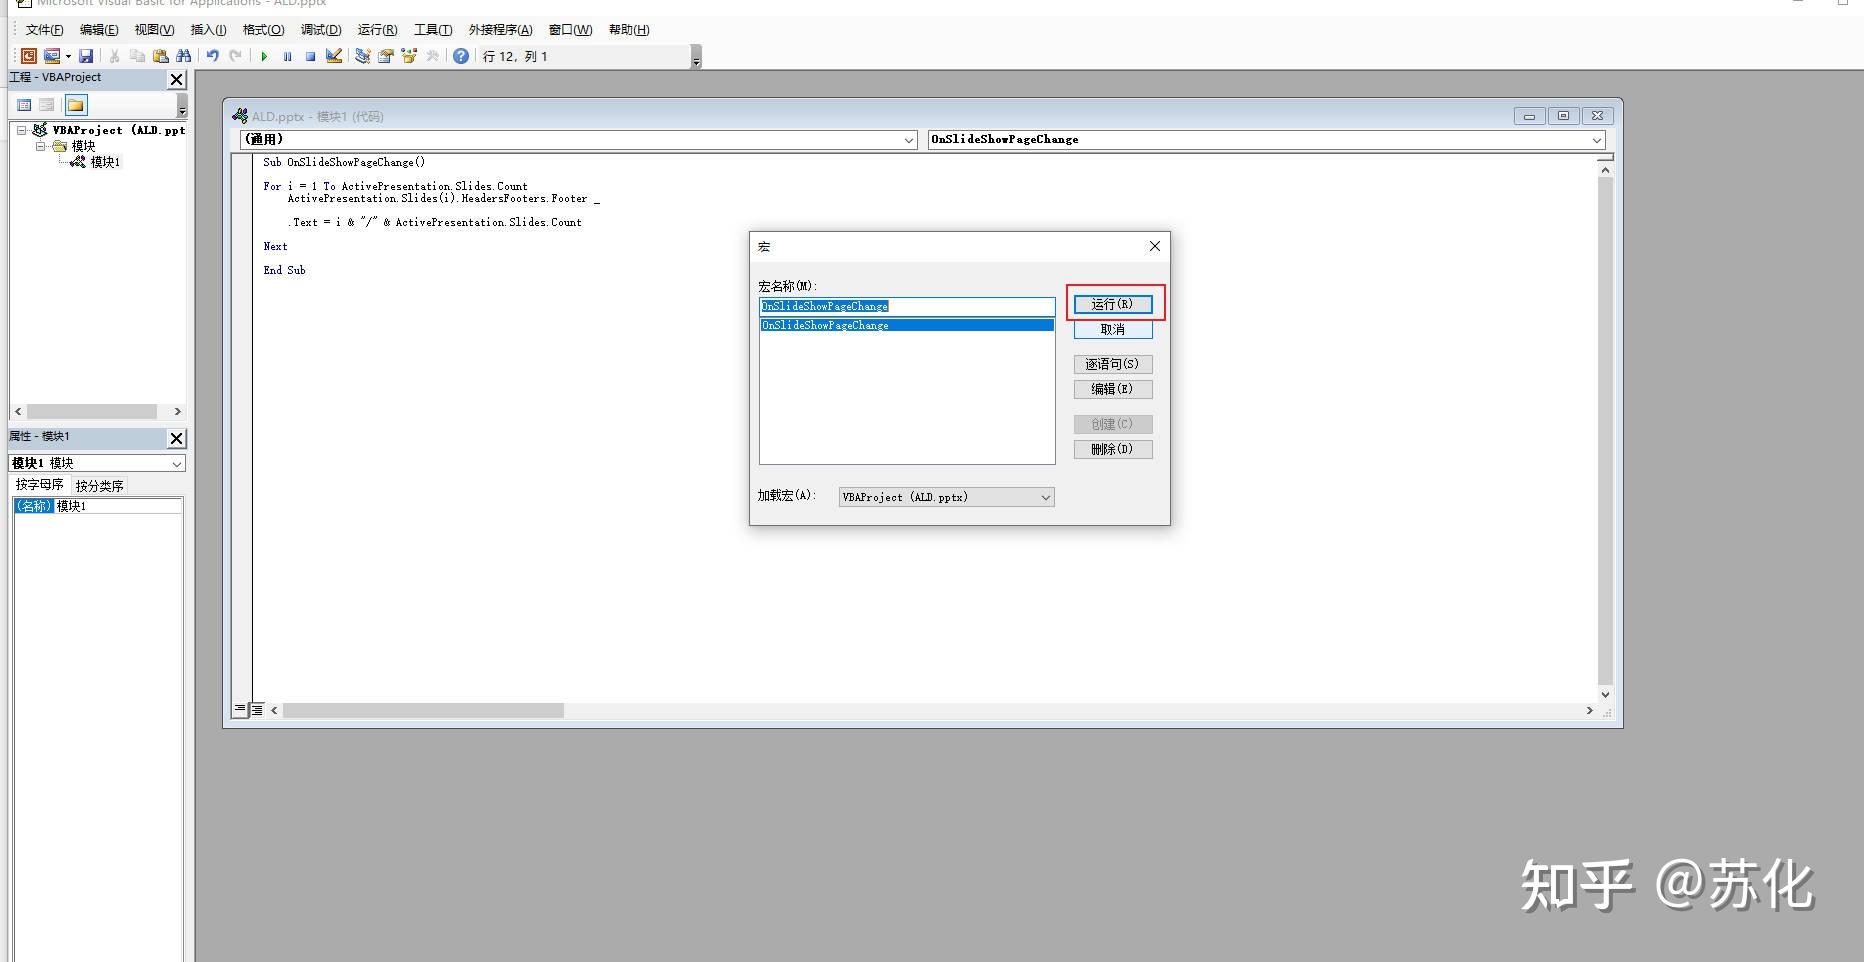Open the 调试(D) menu

[x=321, y=30]
